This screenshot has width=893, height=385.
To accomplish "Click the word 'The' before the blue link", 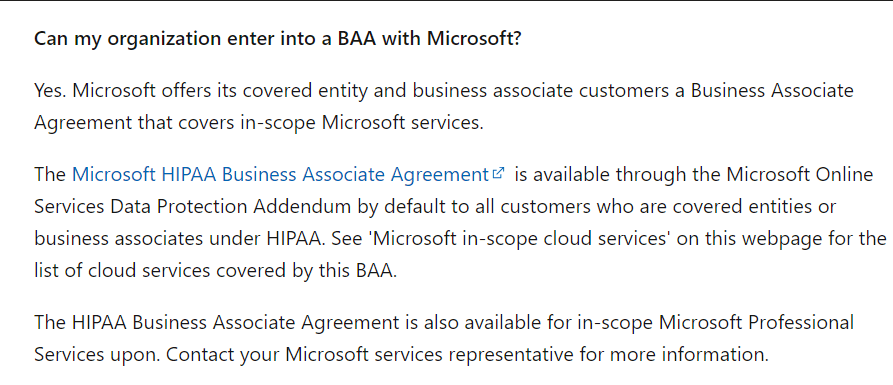I will pyautogui.click(x=50, y=174).
